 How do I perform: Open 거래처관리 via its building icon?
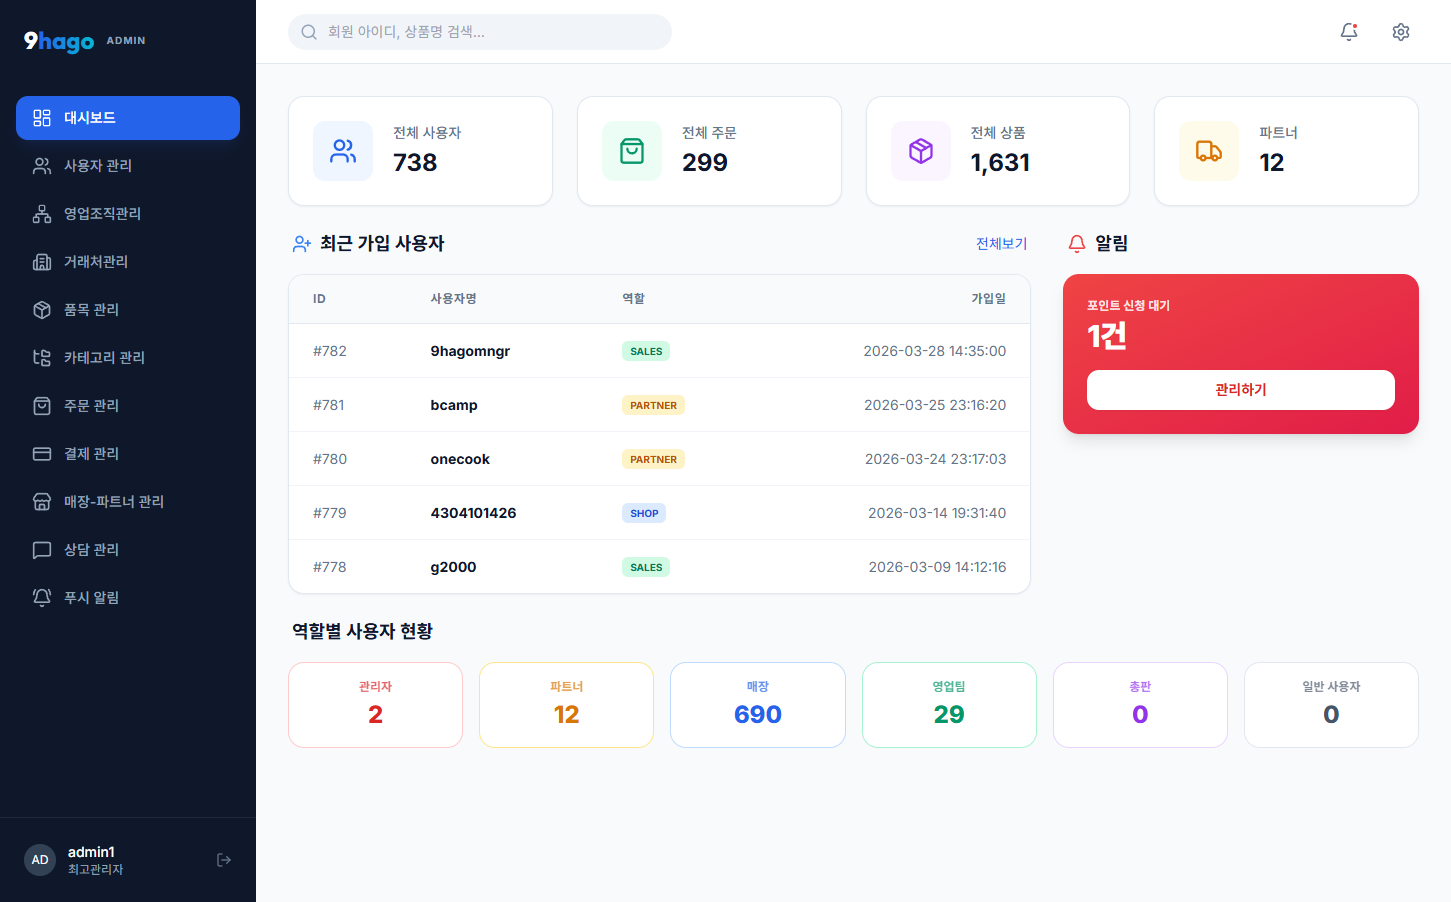pos(41,262)
